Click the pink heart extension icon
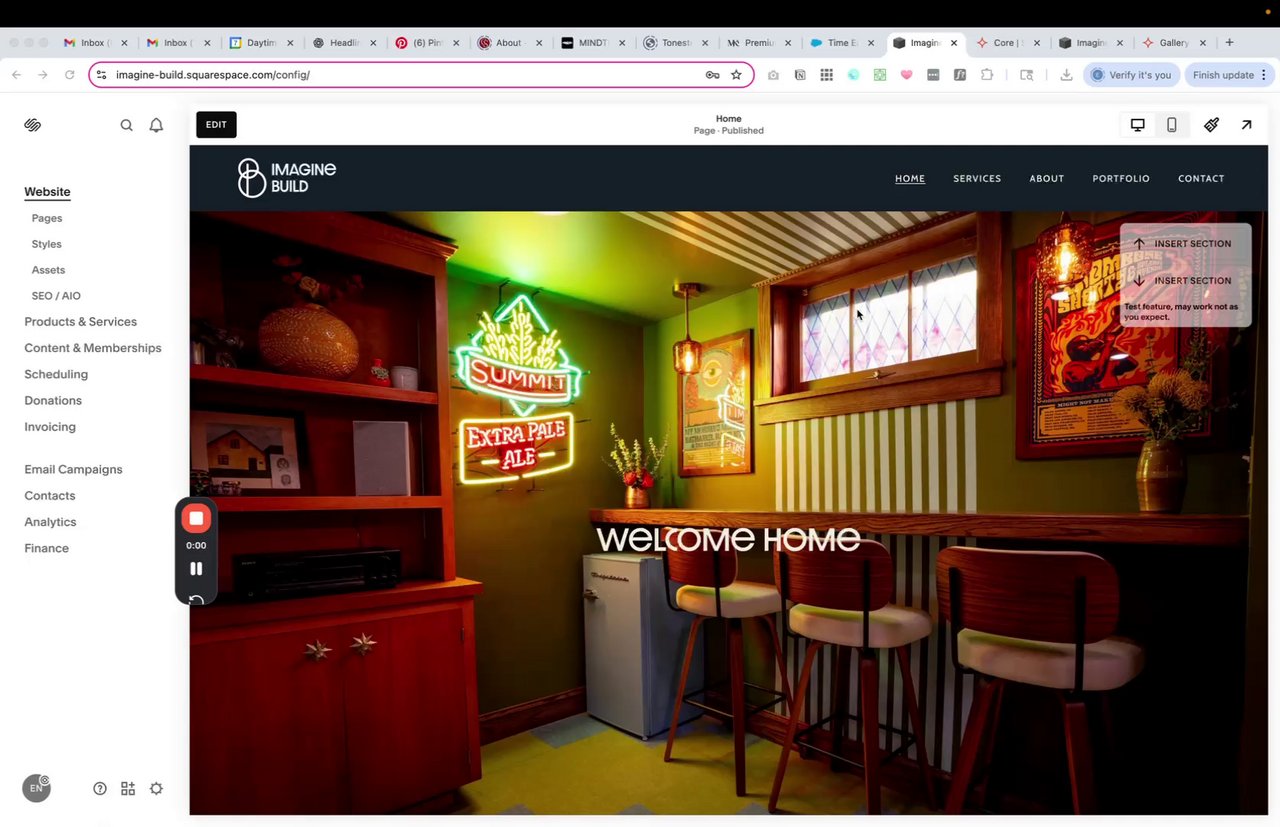The image size is (1280, 827). [x=906, y=75]
